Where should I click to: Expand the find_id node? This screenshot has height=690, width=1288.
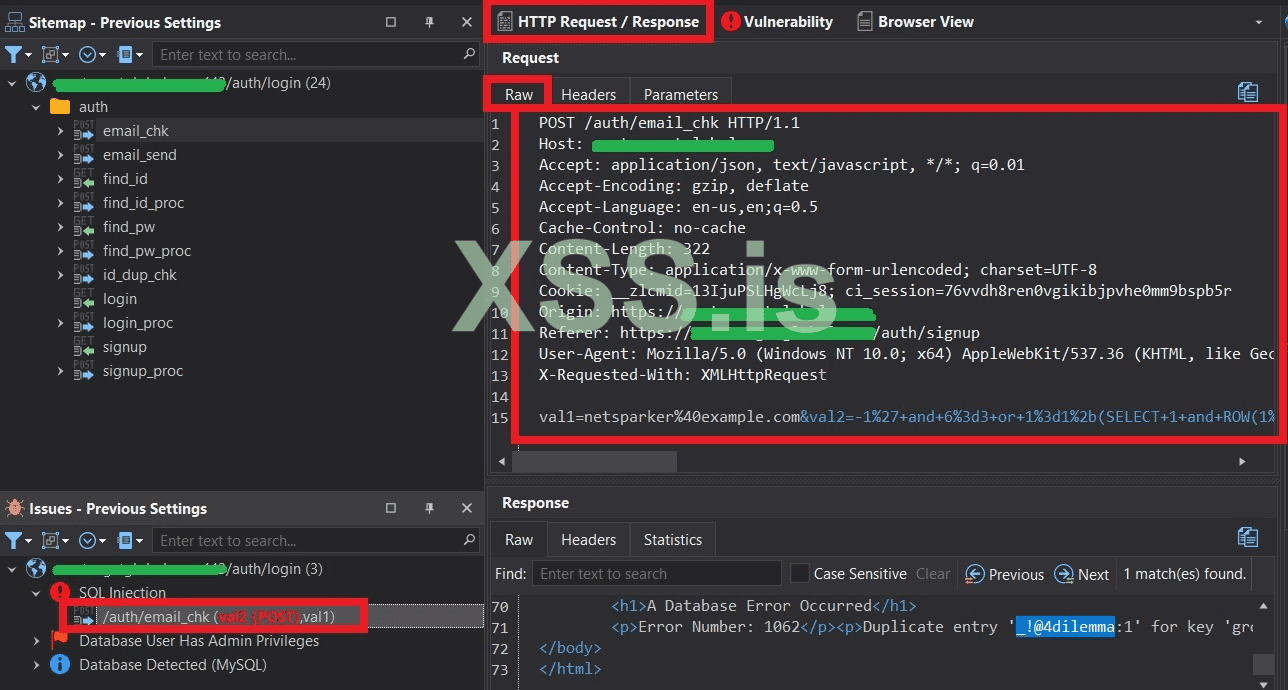pos(60,179)
